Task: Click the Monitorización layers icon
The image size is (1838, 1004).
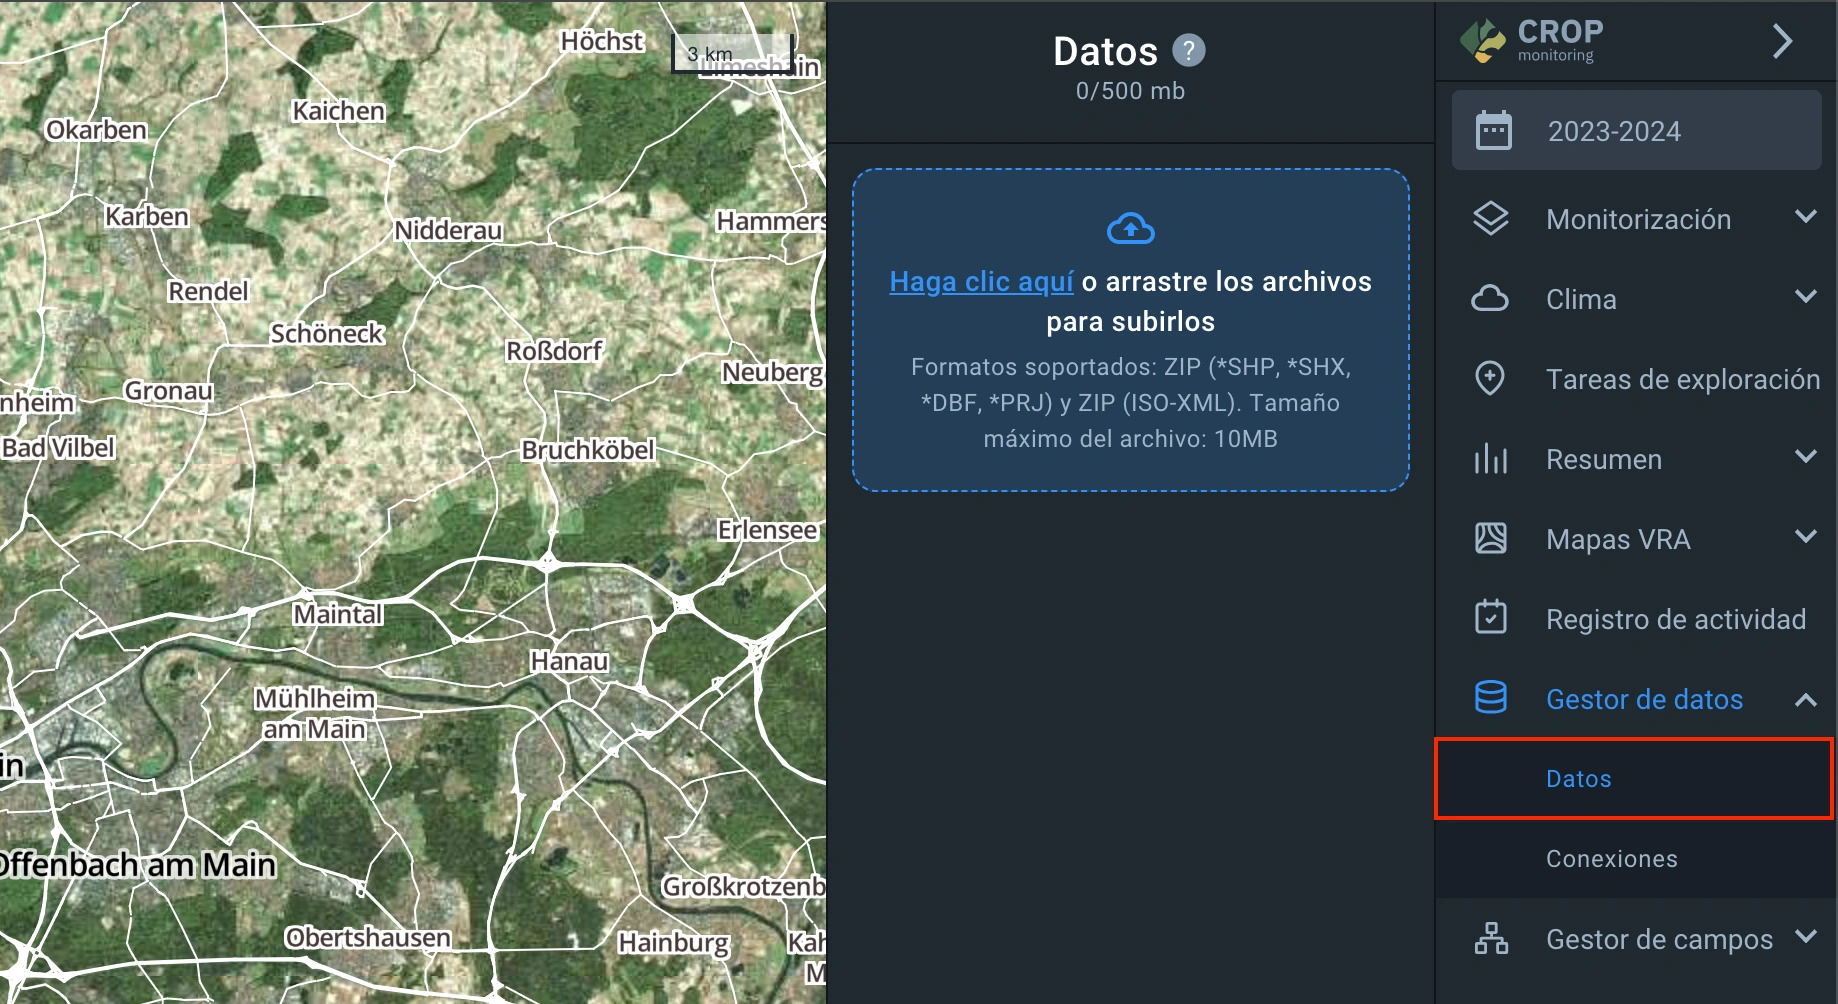Action: click(1490, 219)
